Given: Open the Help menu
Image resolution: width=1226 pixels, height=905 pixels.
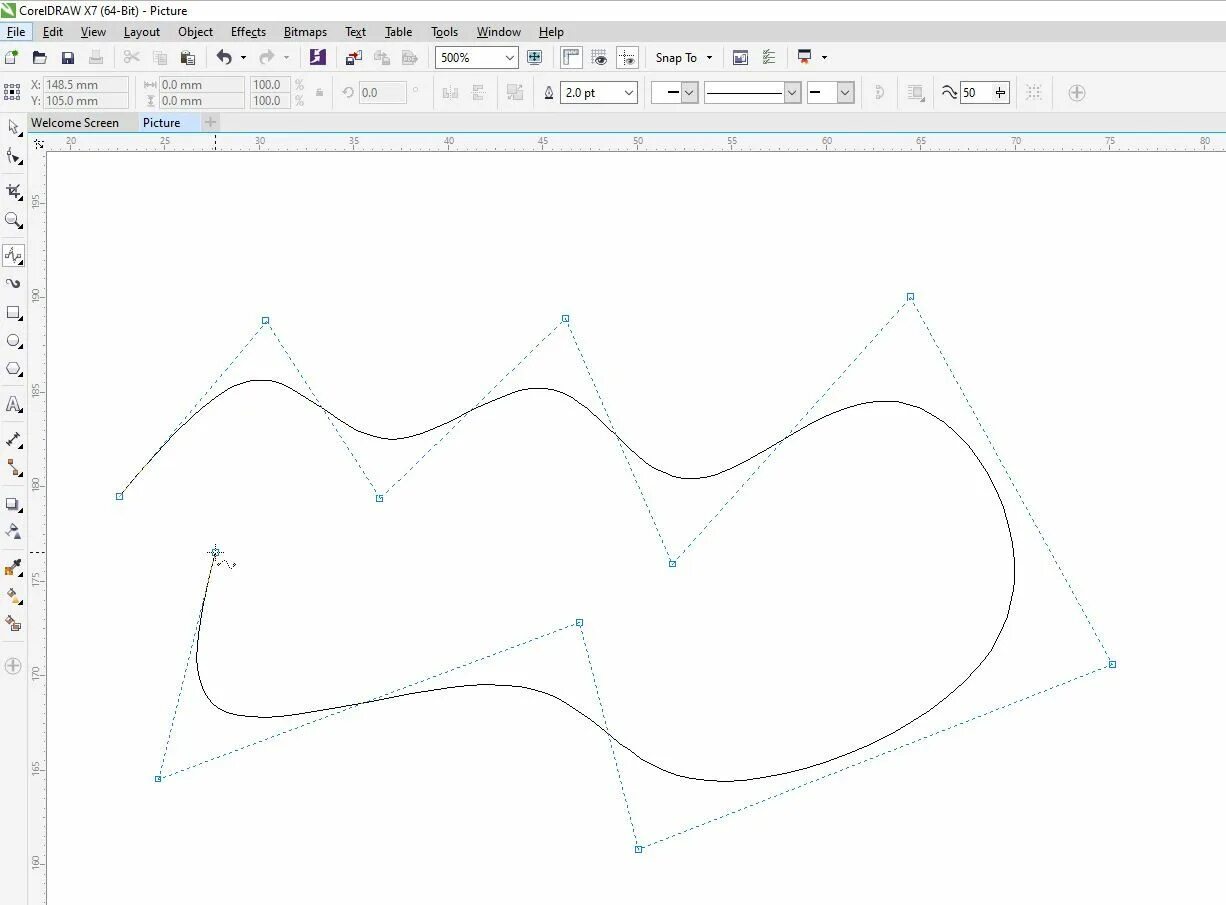Looking at the screenshot, I should [551, 32].
